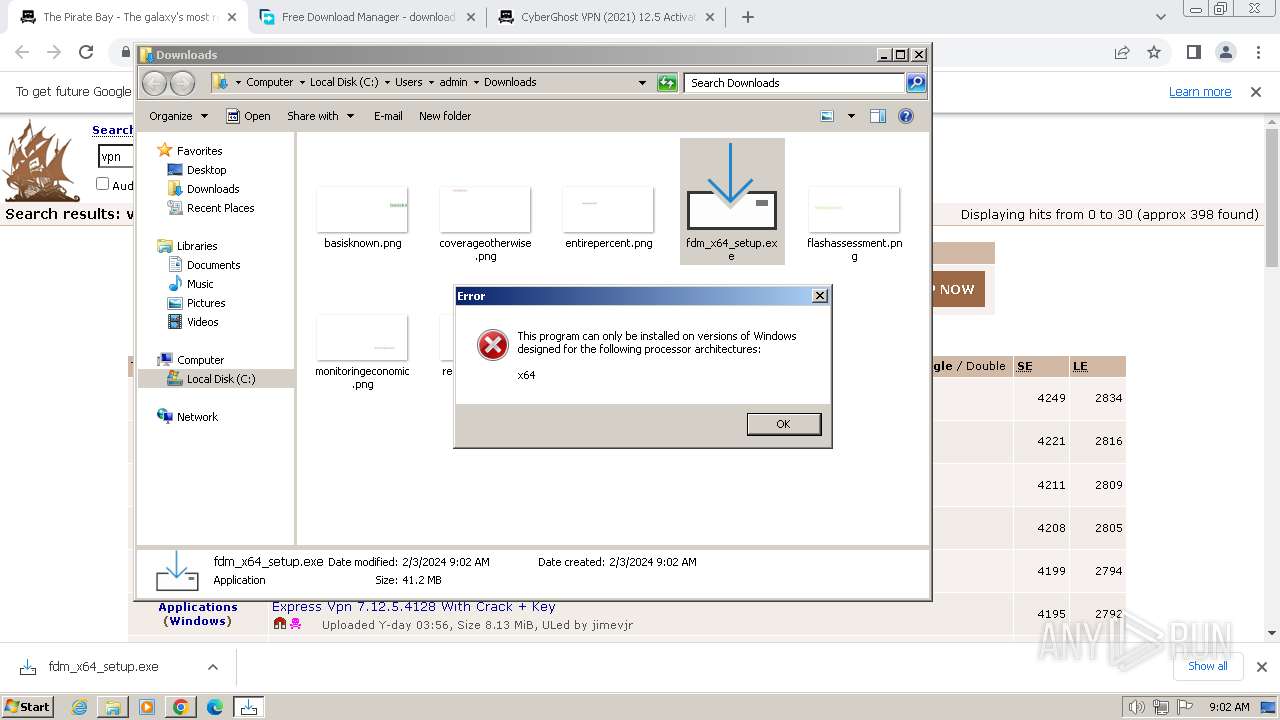Open Windows Media Player from the taskbar
The image size is (1280, 720).
[x=147, y=707]
